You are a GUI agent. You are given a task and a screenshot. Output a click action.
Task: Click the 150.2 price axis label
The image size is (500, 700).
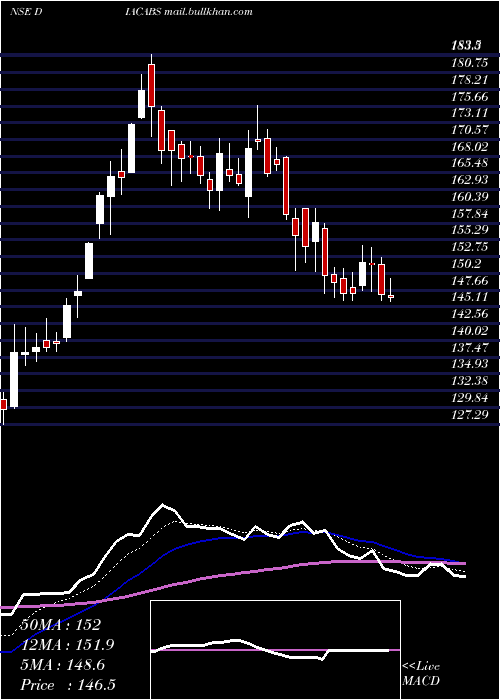467,264
